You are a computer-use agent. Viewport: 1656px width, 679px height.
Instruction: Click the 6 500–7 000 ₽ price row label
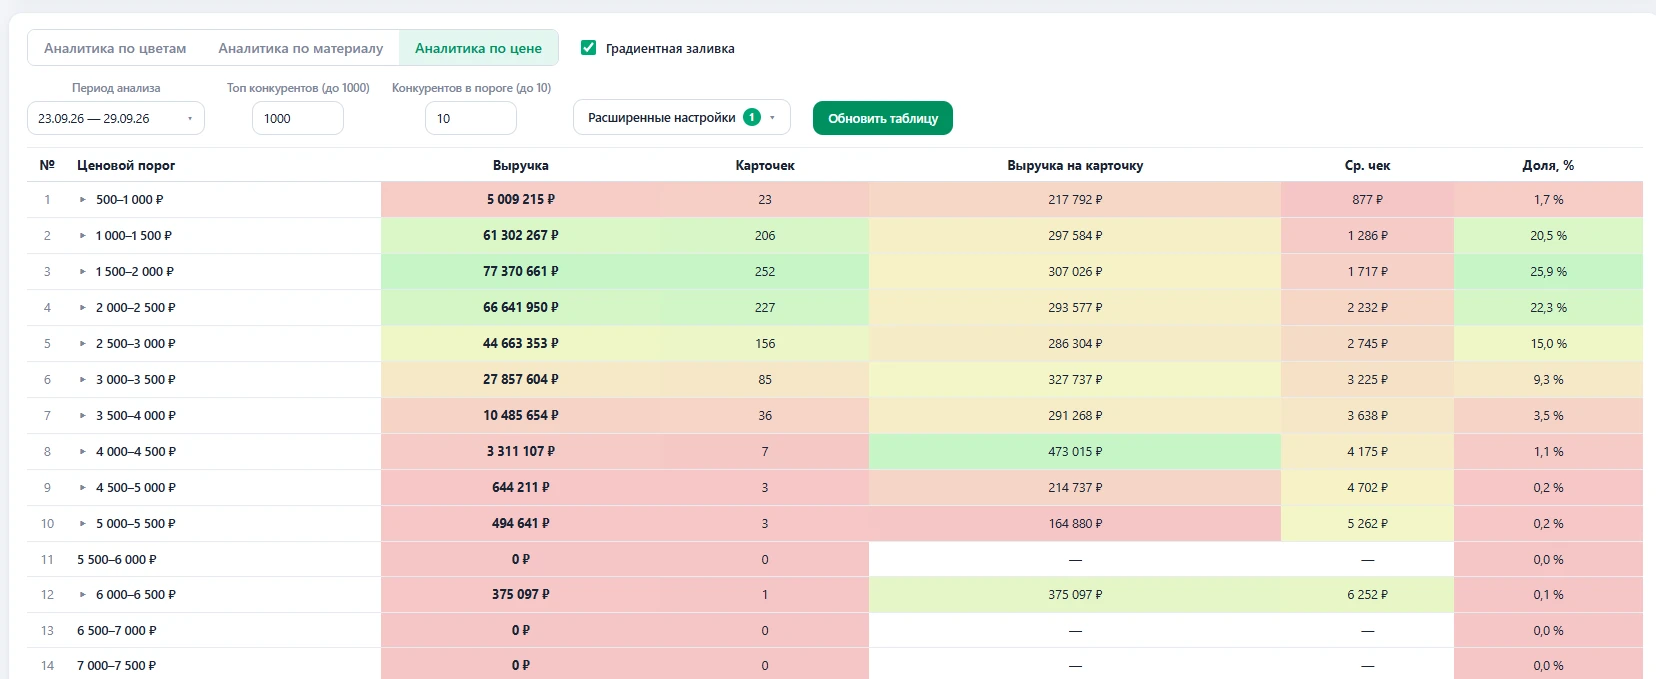pos(117,631)
